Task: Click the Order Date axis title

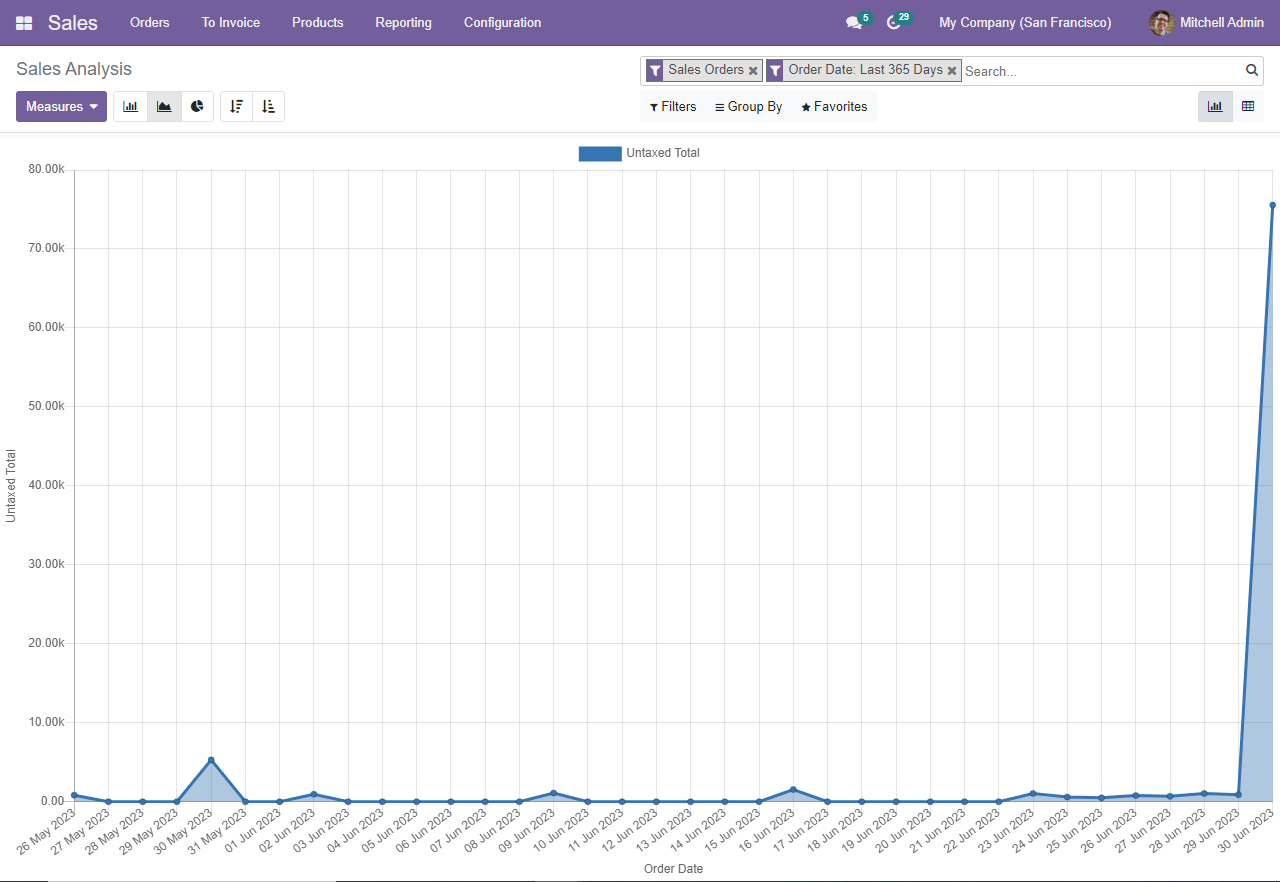Action: (x=673, y=869)
